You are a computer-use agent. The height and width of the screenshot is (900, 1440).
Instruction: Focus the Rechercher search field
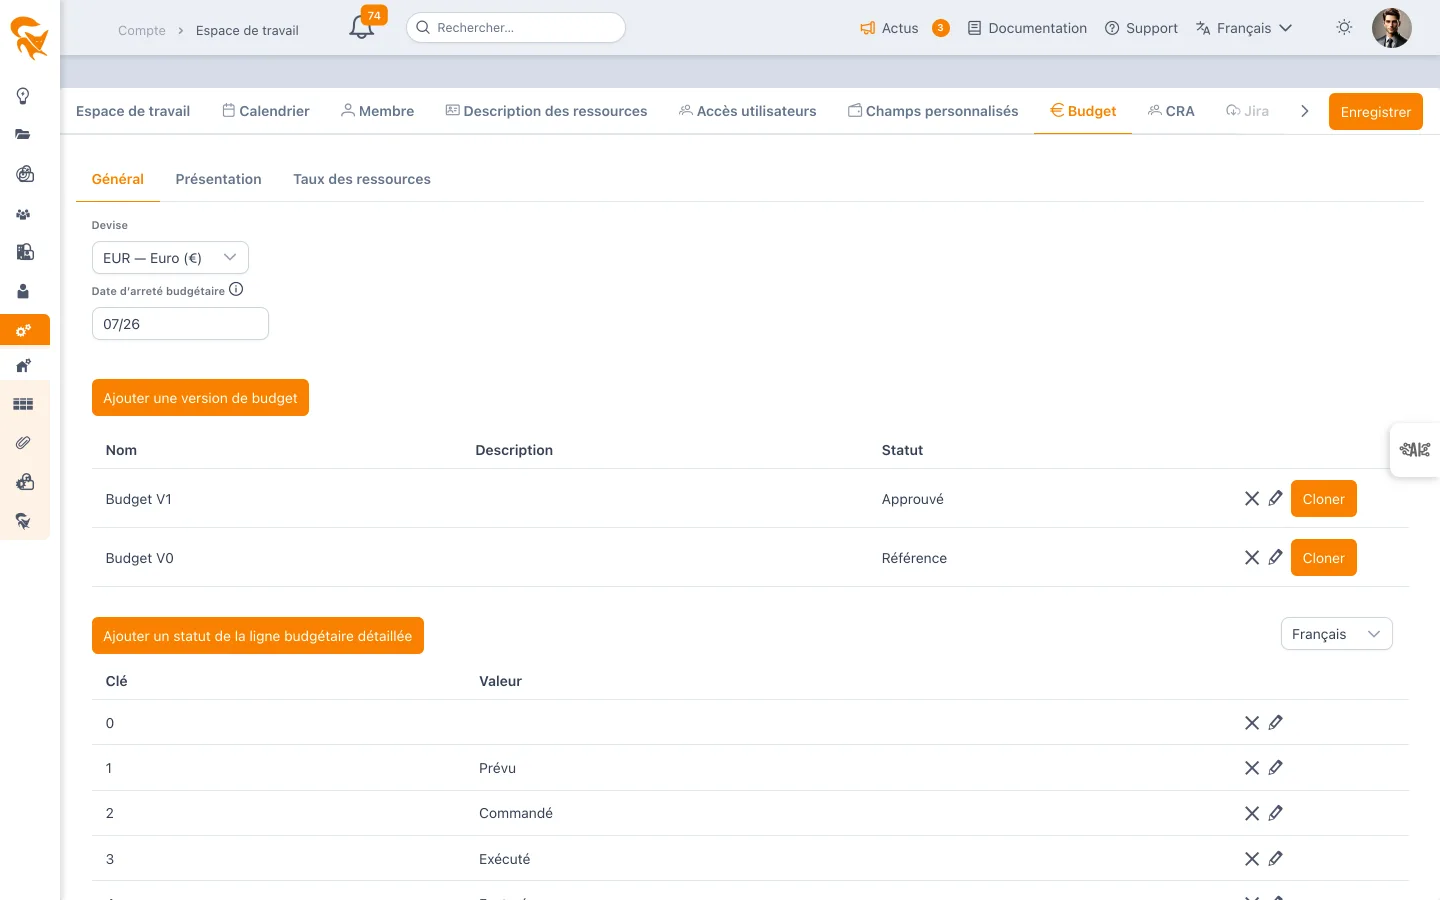click(516, 28)
